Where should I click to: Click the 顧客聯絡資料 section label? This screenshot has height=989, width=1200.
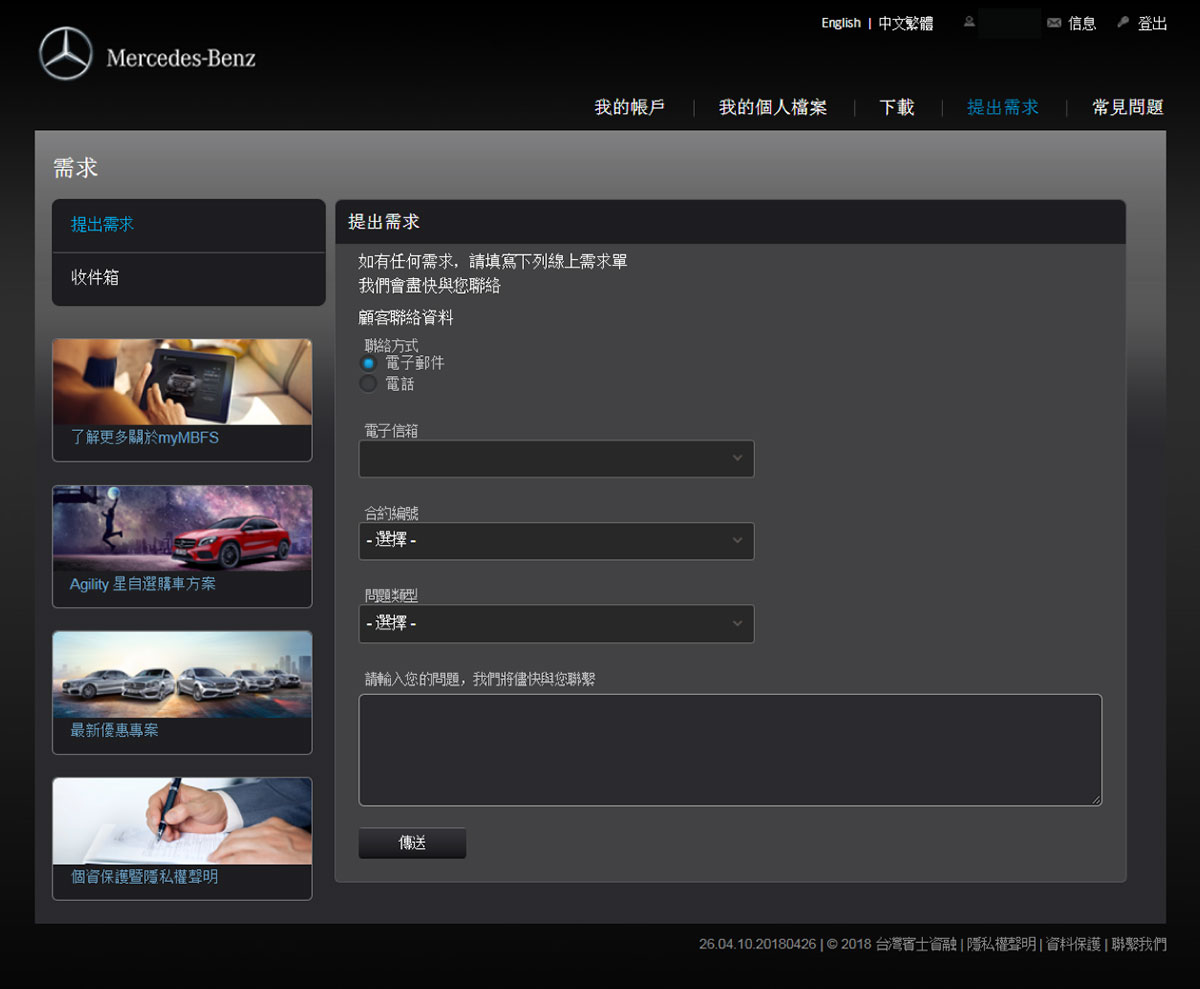coord(406,318)
